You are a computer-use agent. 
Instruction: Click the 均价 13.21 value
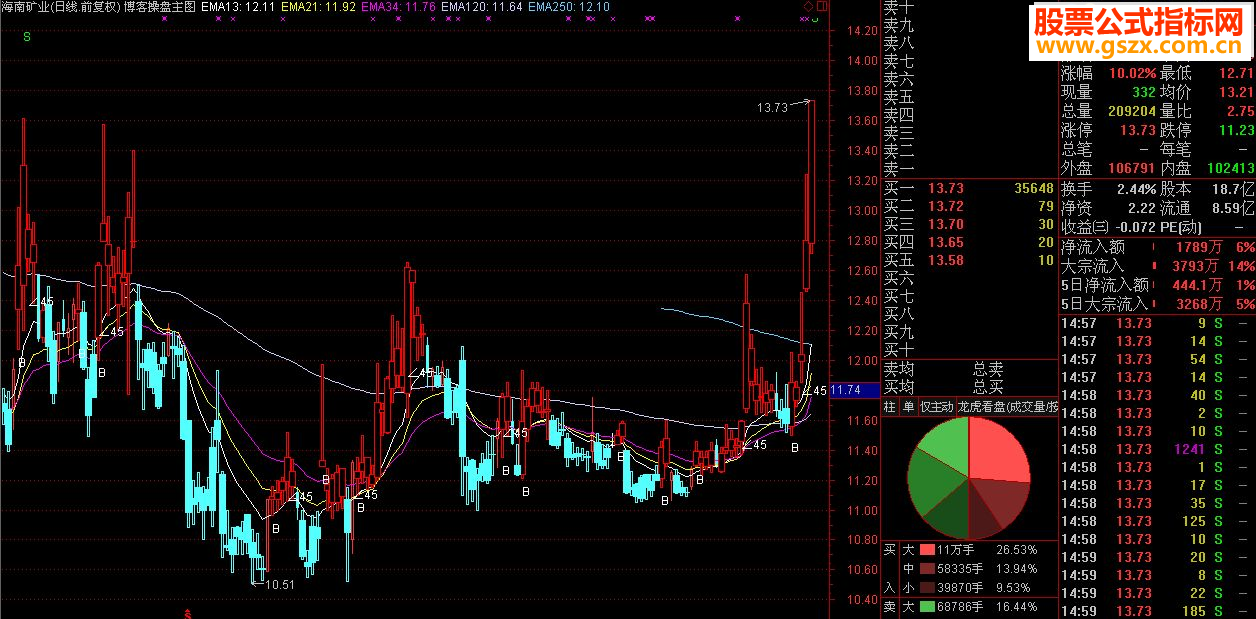pos(1236,92)
